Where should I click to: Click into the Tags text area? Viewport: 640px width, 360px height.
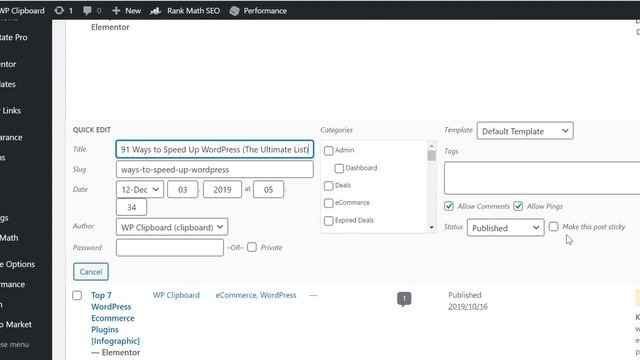(542, 178)
